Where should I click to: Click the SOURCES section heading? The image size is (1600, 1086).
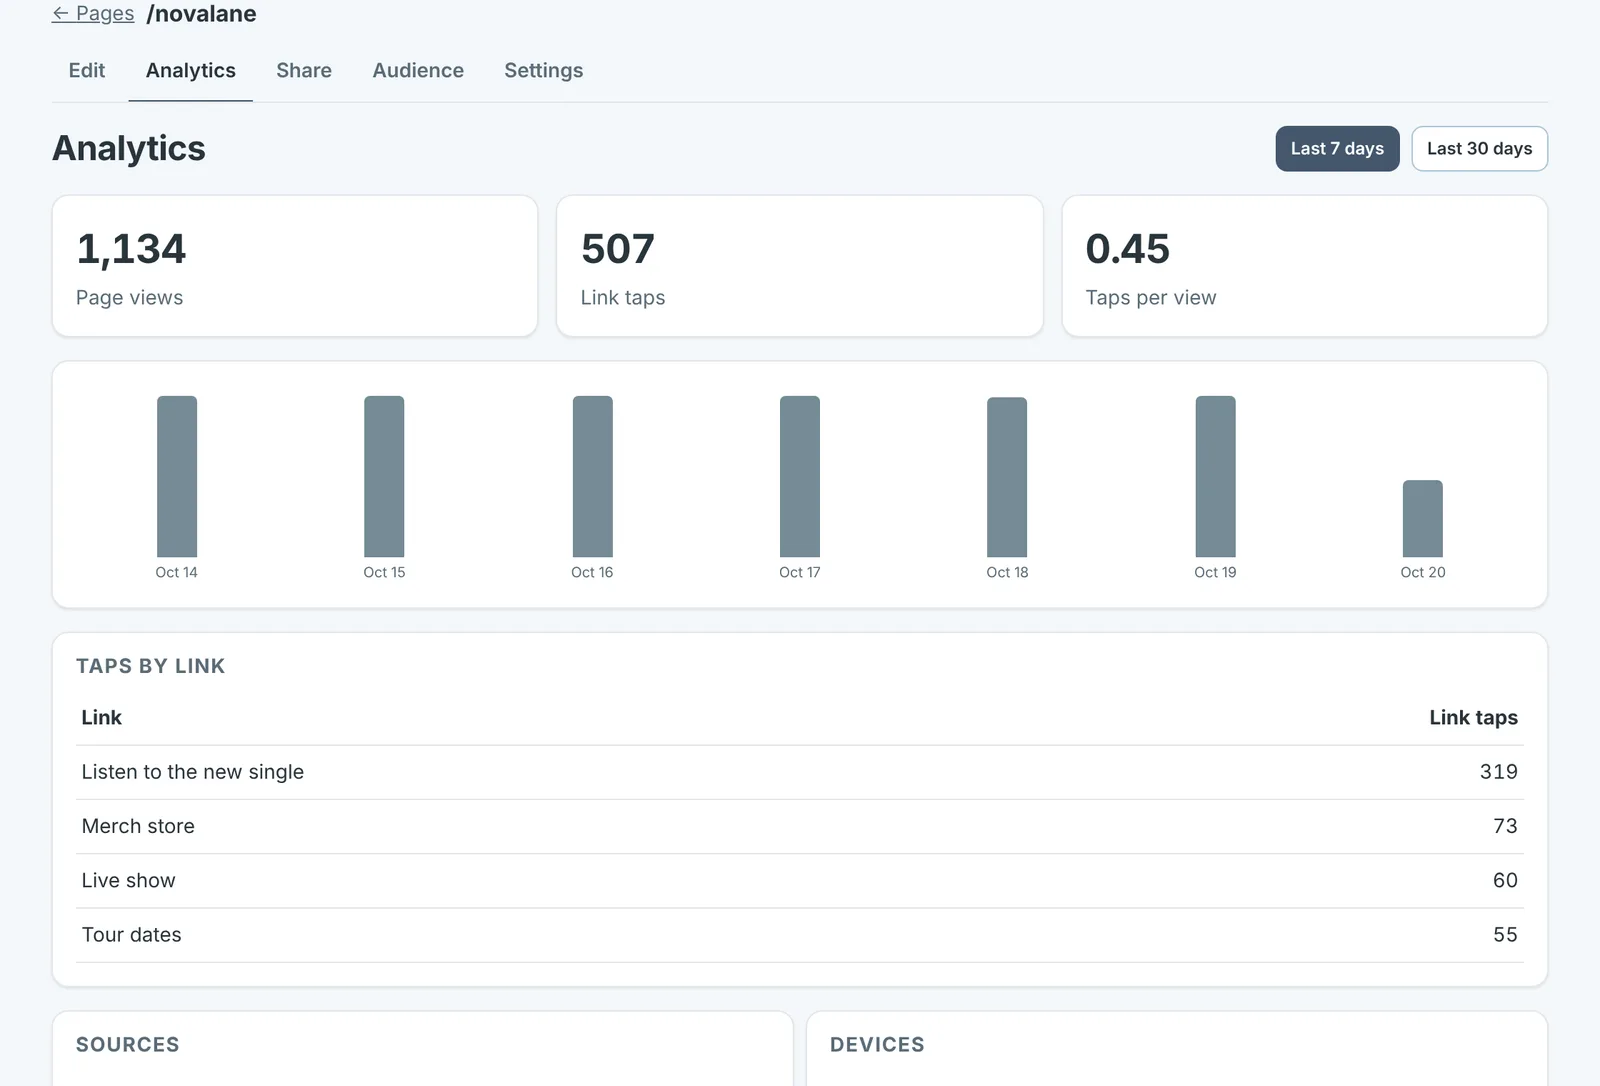pos(128,1044)
